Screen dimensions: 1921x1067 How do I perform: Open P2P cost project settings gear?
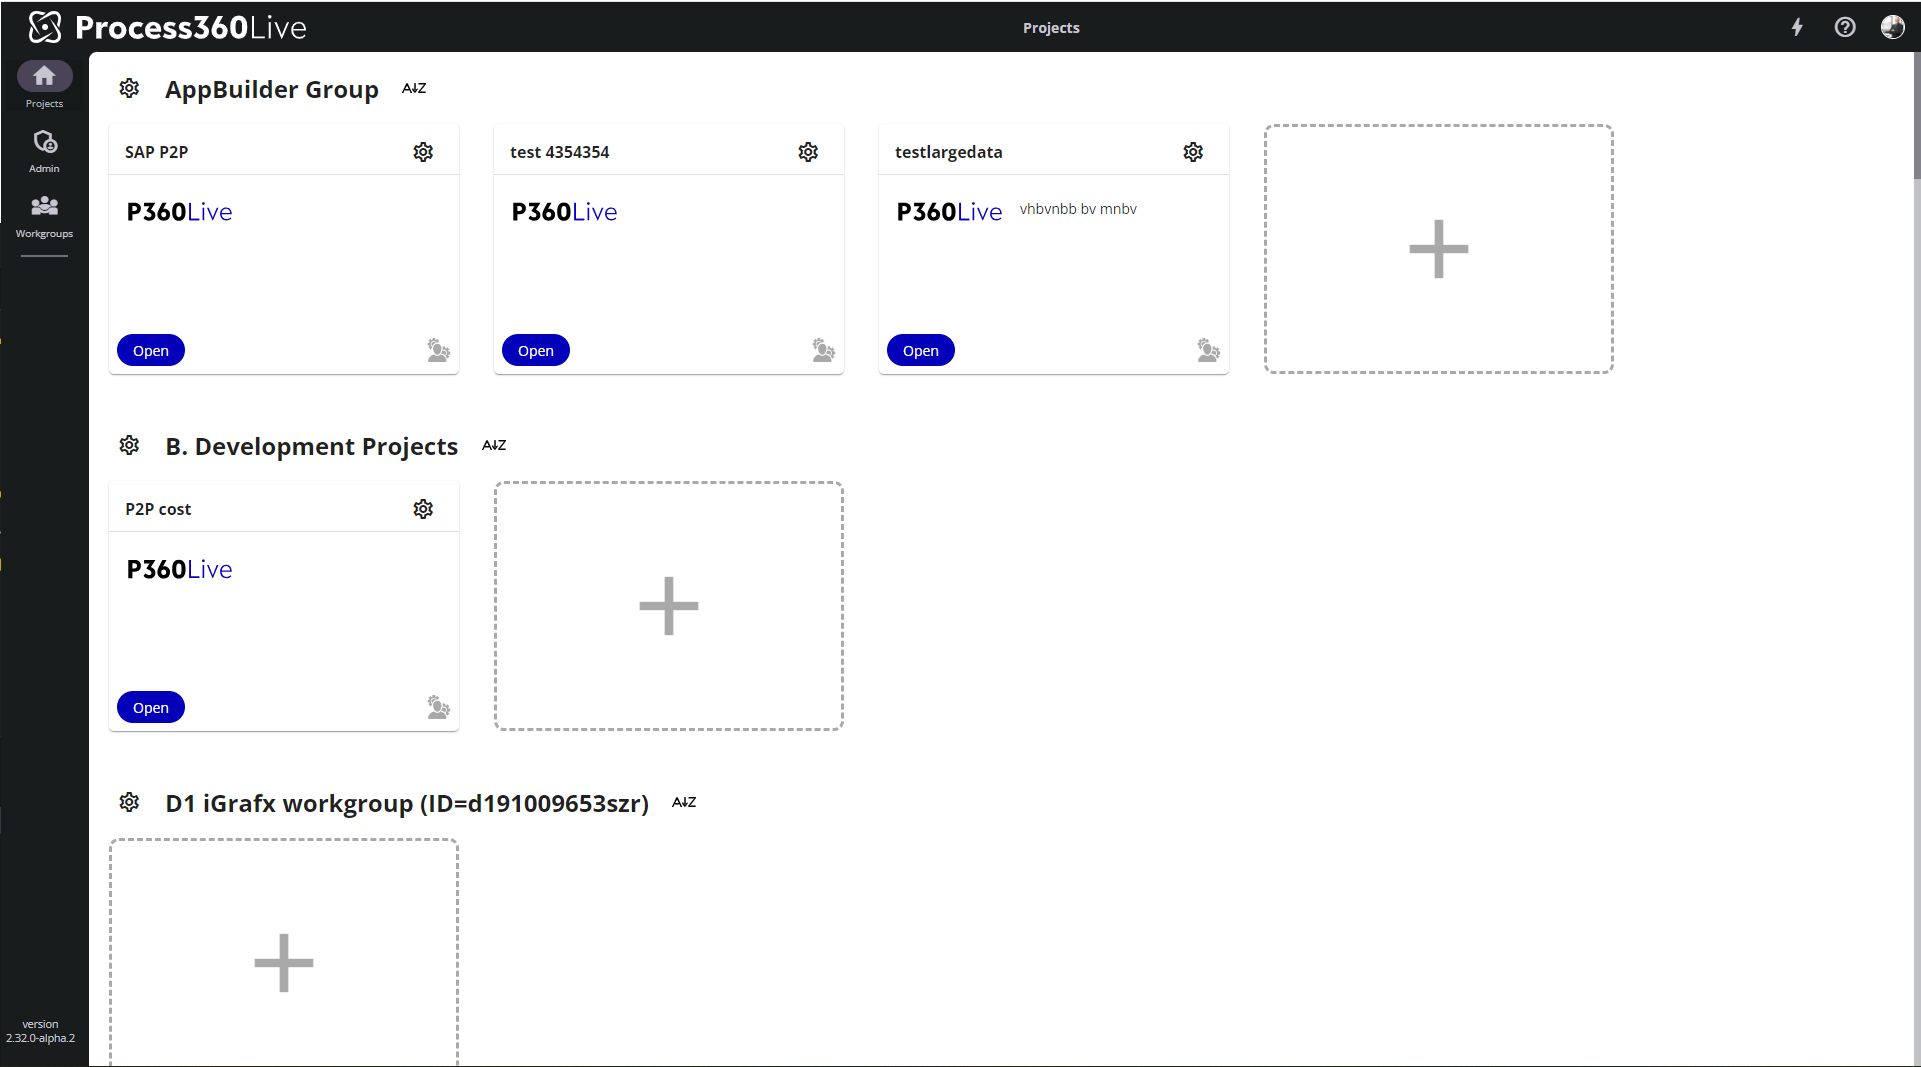click(423, 509)
